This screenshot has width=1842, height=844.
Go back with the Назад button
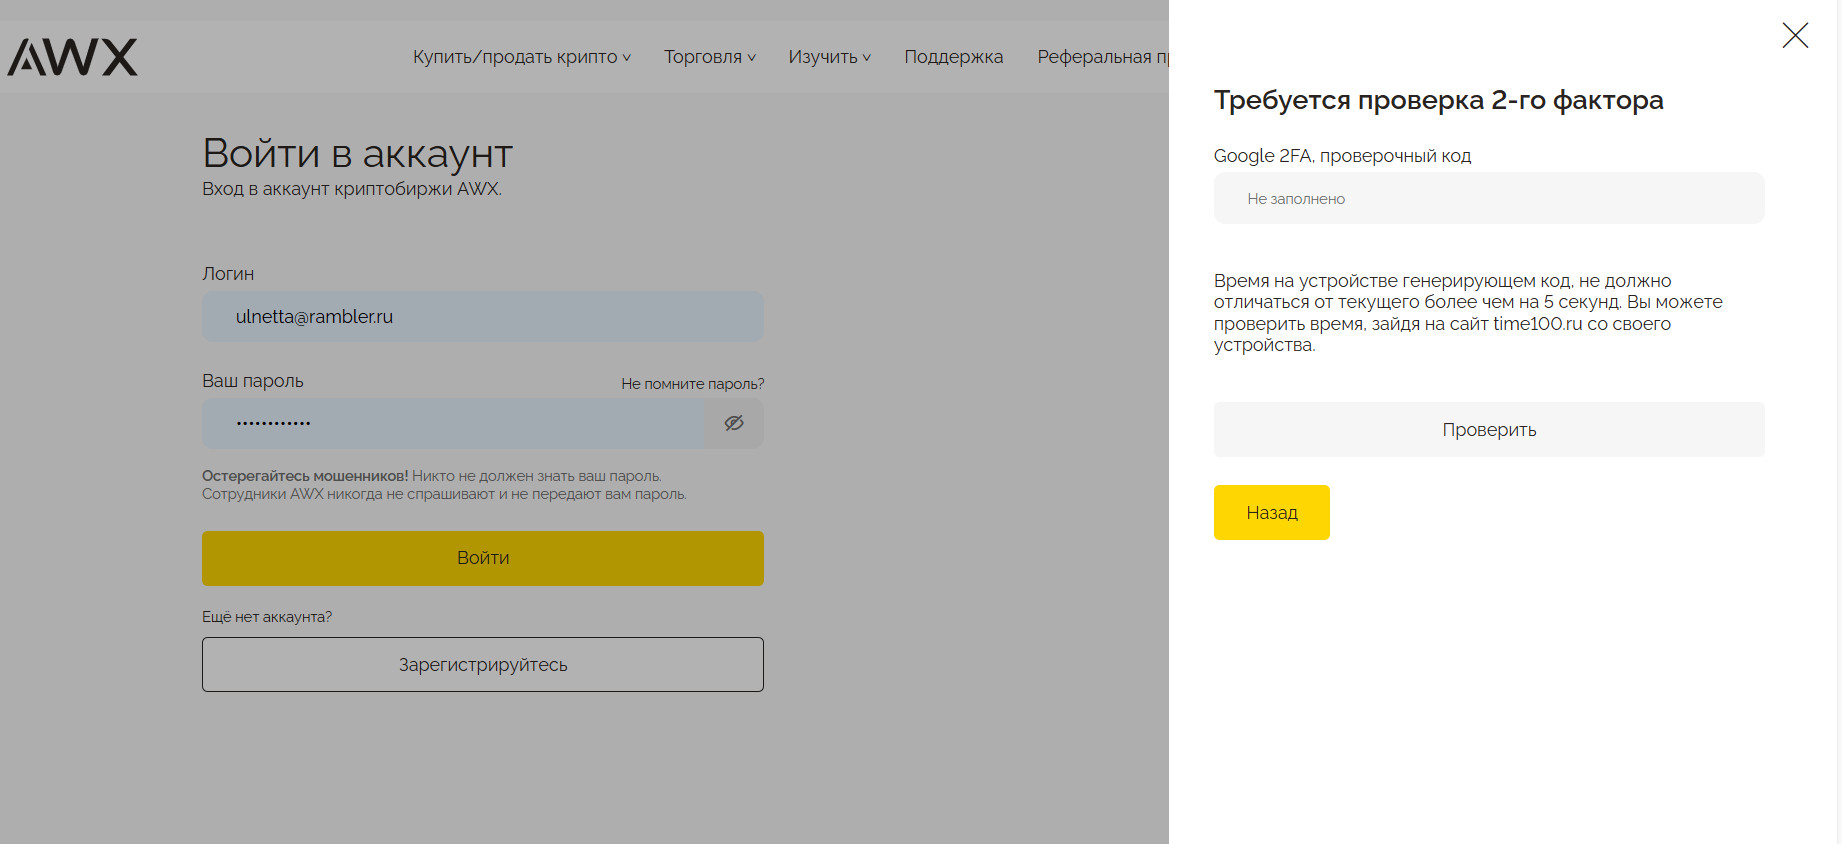click(x=1271, y=513)
